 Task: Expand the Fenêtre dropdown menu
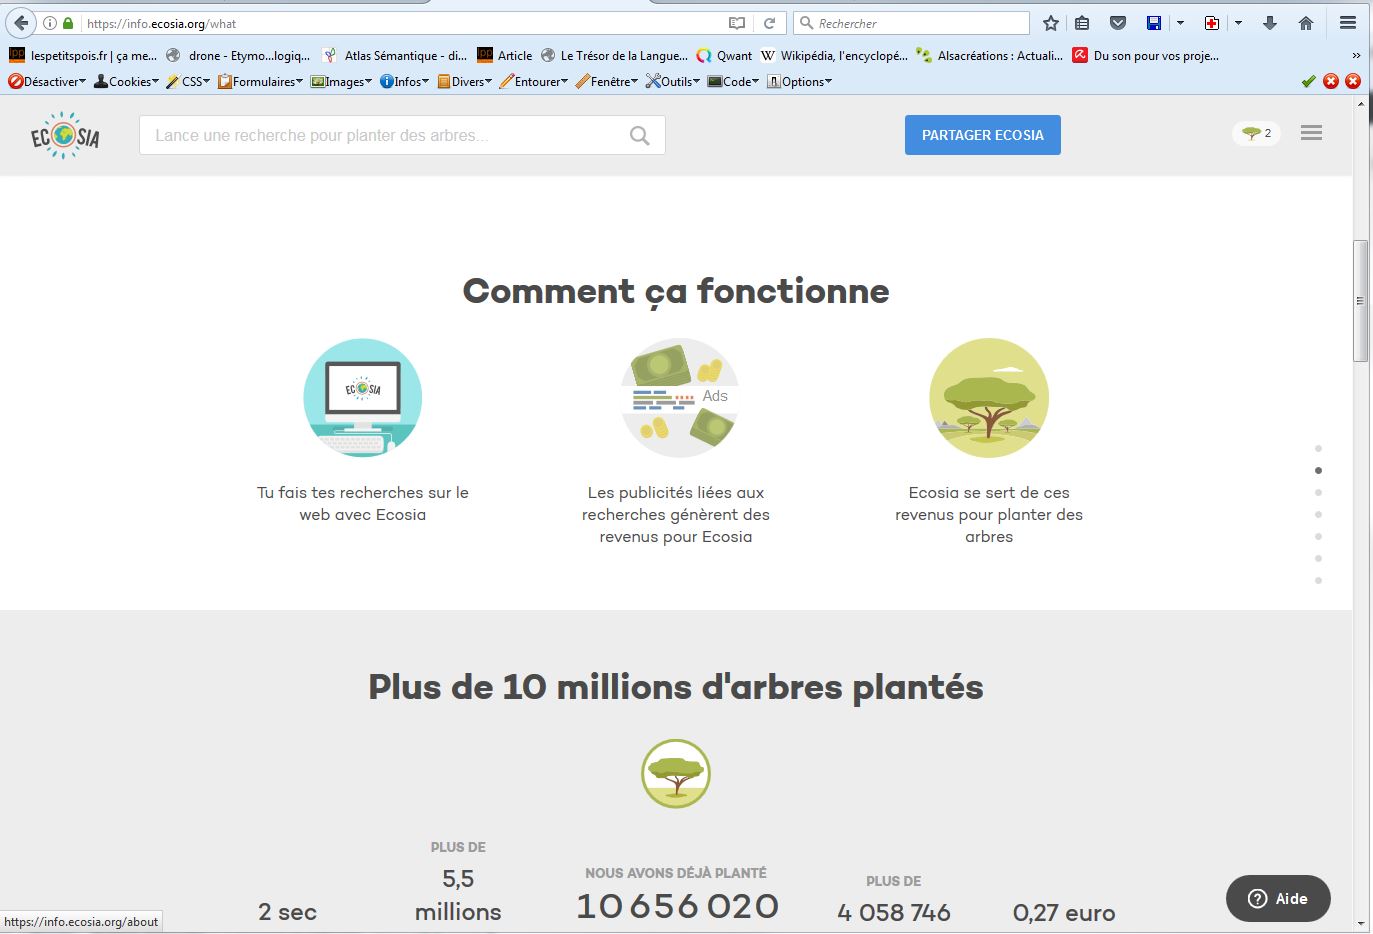coord(607,82)
